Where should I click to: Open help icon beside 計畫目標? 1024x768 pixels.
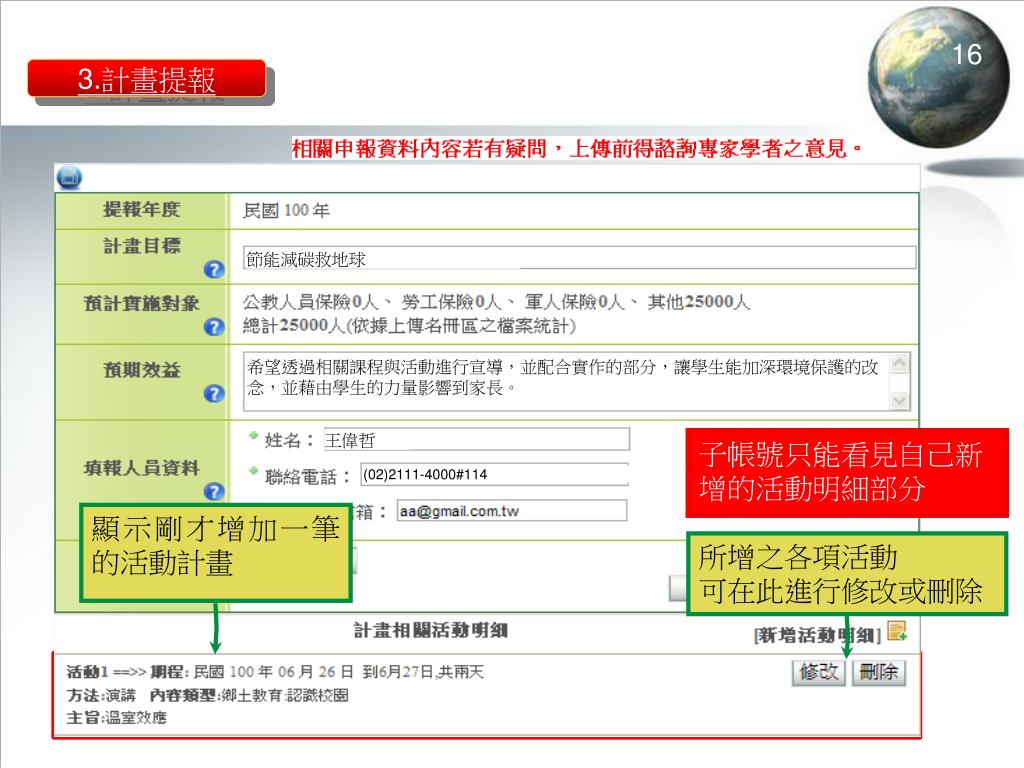coord(214,269)
